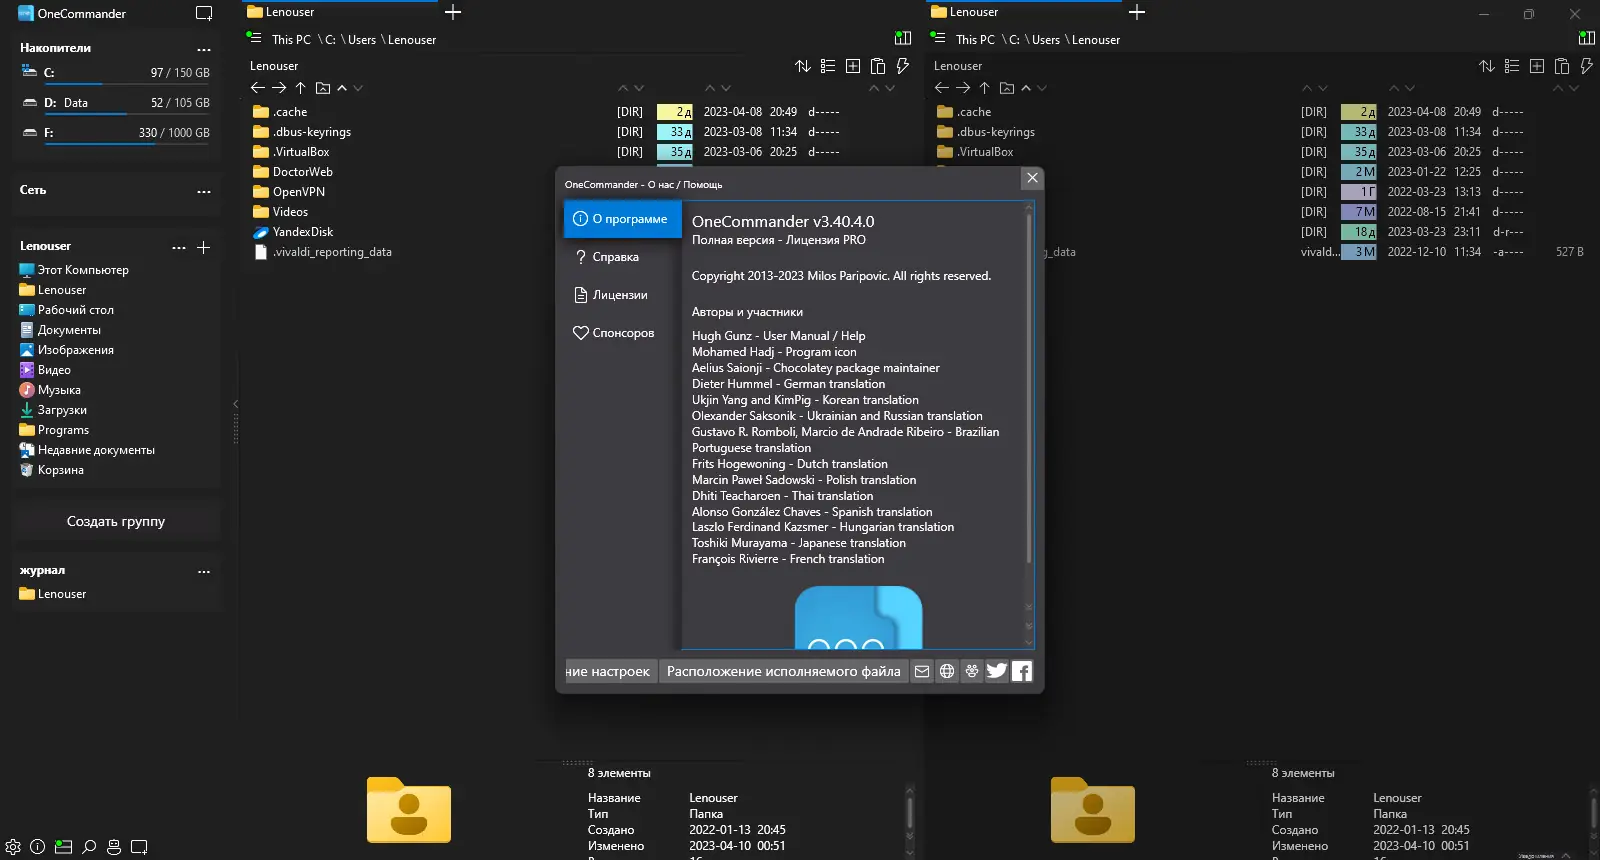1600x860 pixels.
Task: Toggle the columns layout icon at left pane's path bar
Action: pyautogui.click(x=903, y=38)
